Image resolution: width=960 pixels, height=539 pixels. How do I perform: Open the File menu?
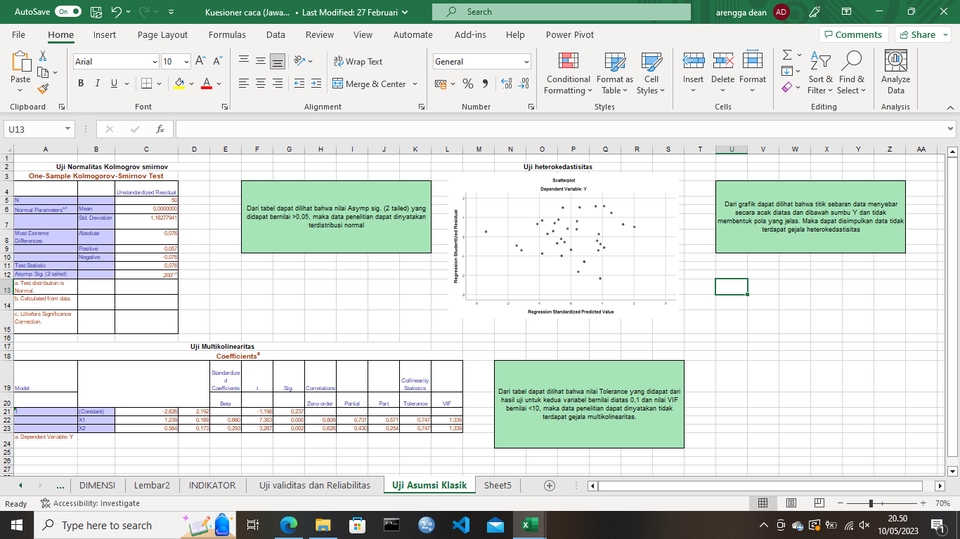[x=18, y=35]
